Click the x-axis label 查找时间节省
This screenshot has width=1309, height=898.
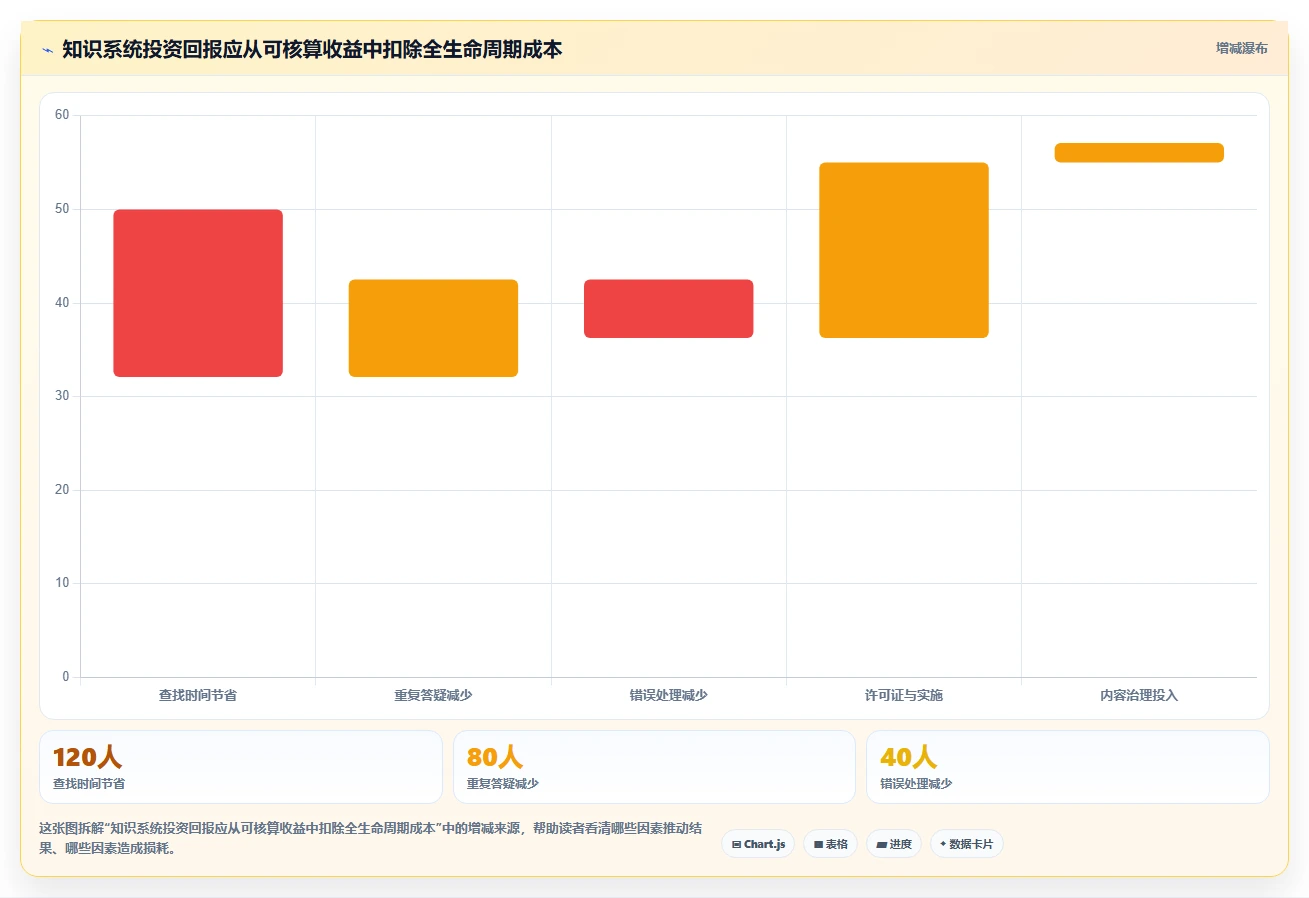pos(198,695)
